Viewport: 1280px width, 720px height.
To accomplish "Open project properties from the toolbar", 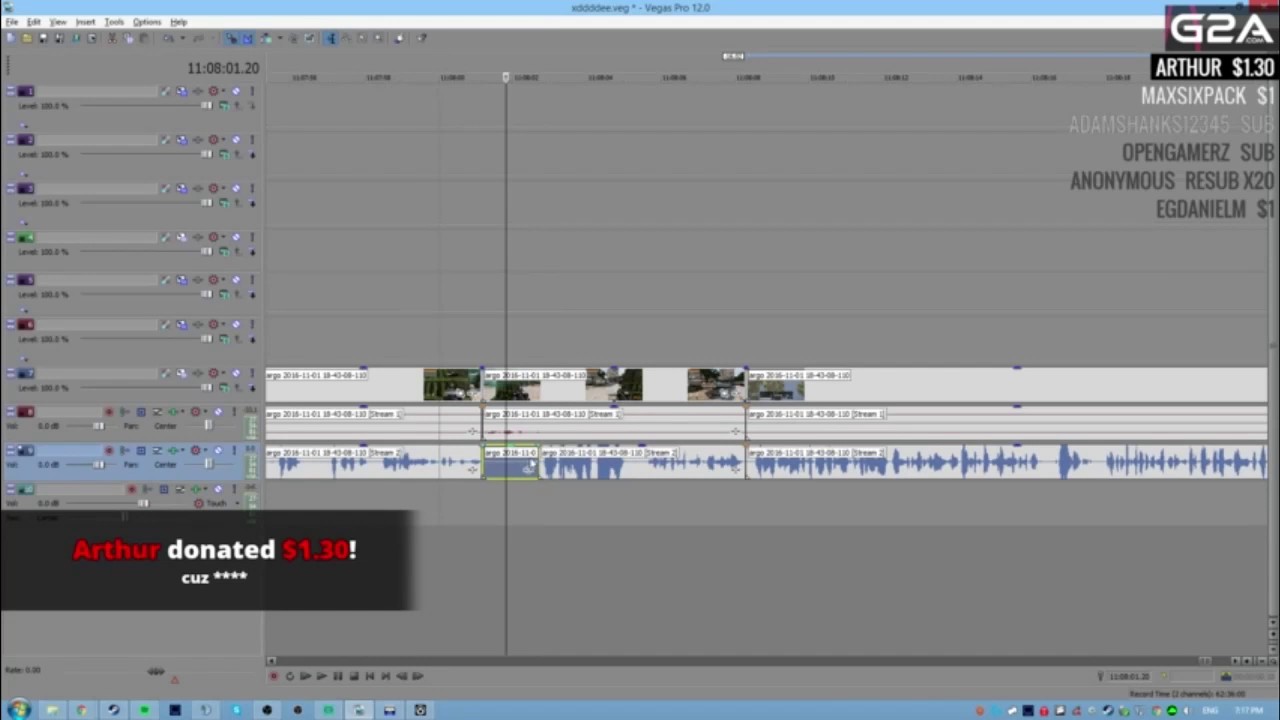I will point(91,38).
